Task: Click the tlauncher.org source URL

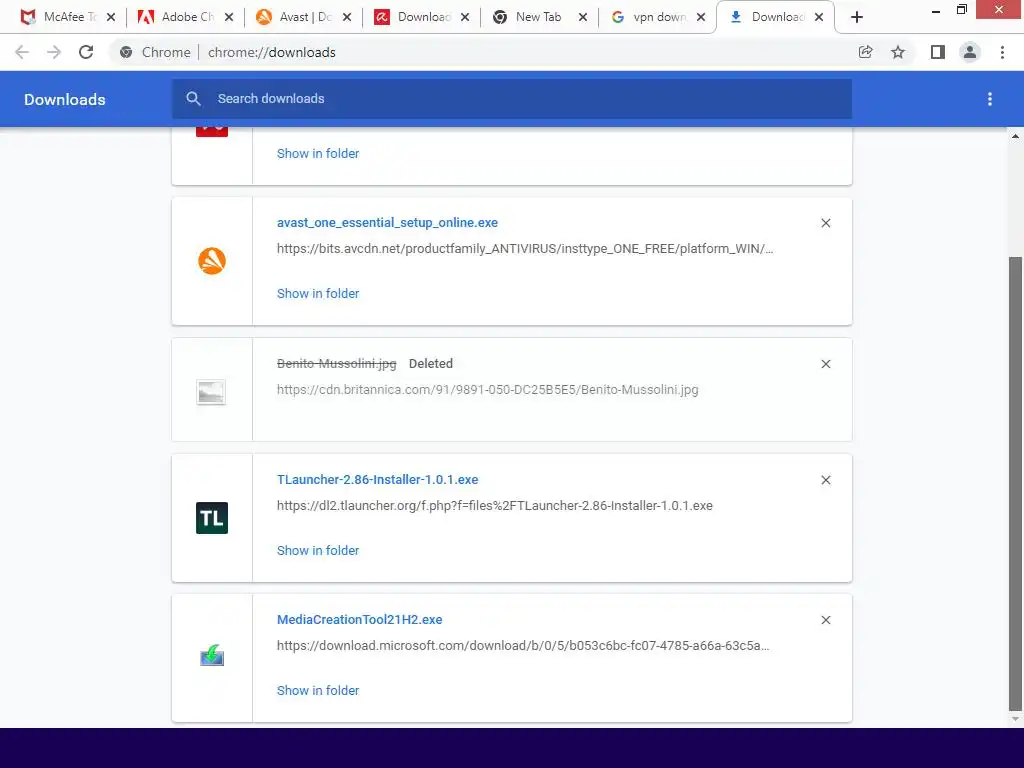Action: [495, 506]
